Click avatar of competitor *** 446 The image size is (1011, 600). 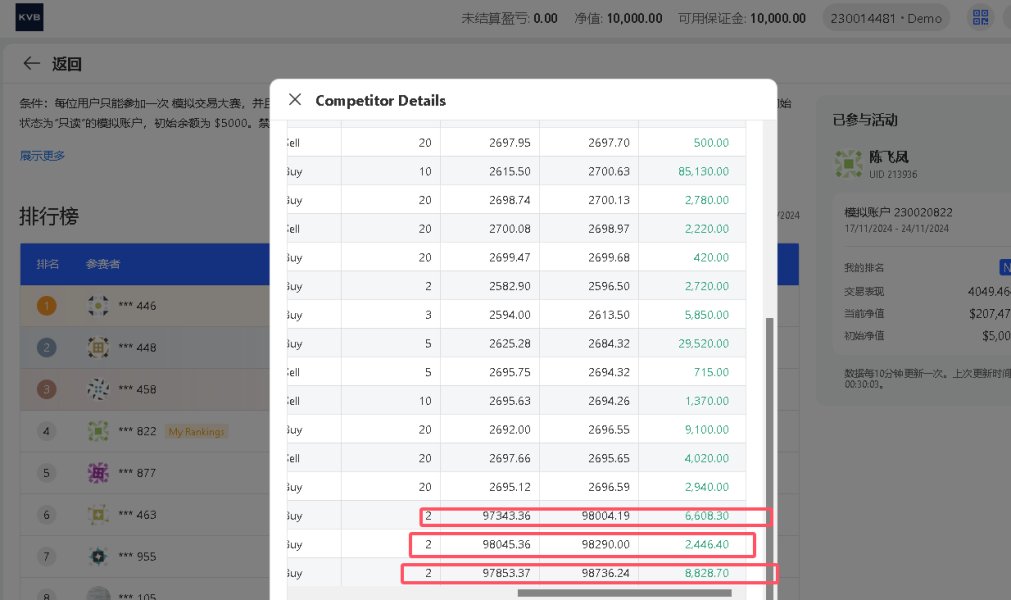98,306
